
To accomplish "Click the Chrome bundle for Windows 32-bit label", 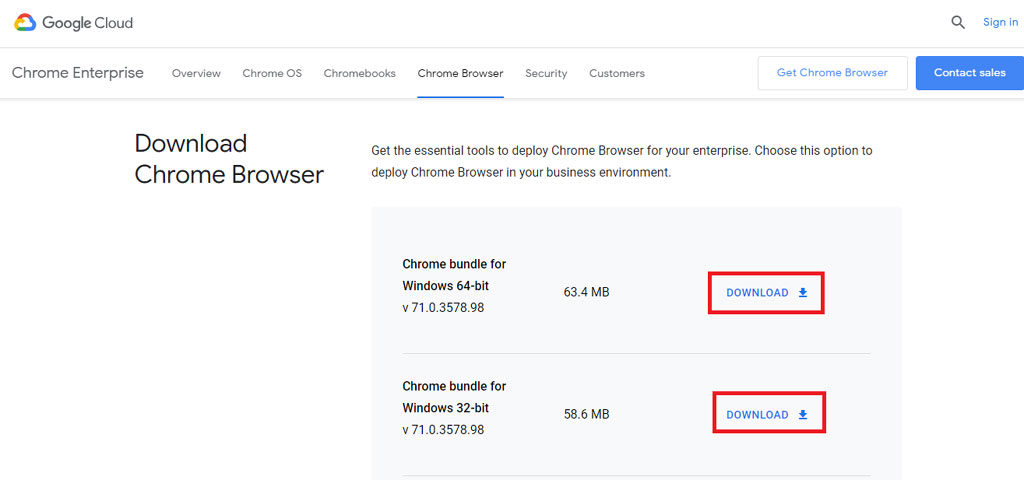I will (x=454, y=397).
